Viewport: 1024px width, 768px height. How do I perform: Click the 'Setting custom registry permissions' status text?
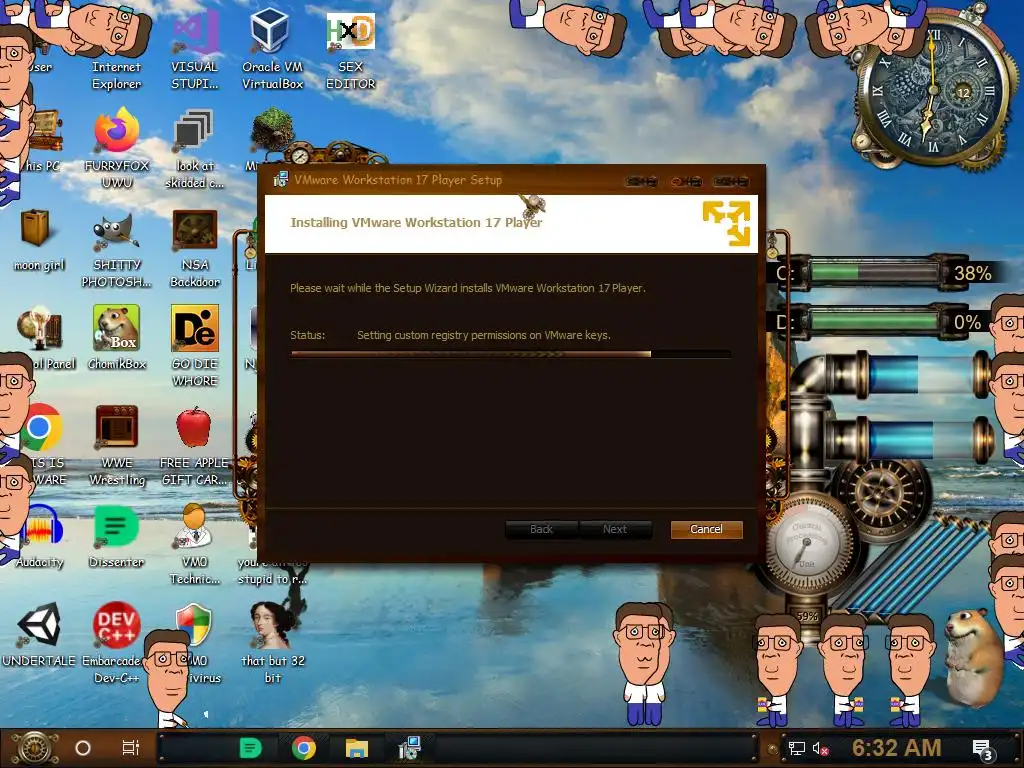pyautogui.click(x=483, y=335)
